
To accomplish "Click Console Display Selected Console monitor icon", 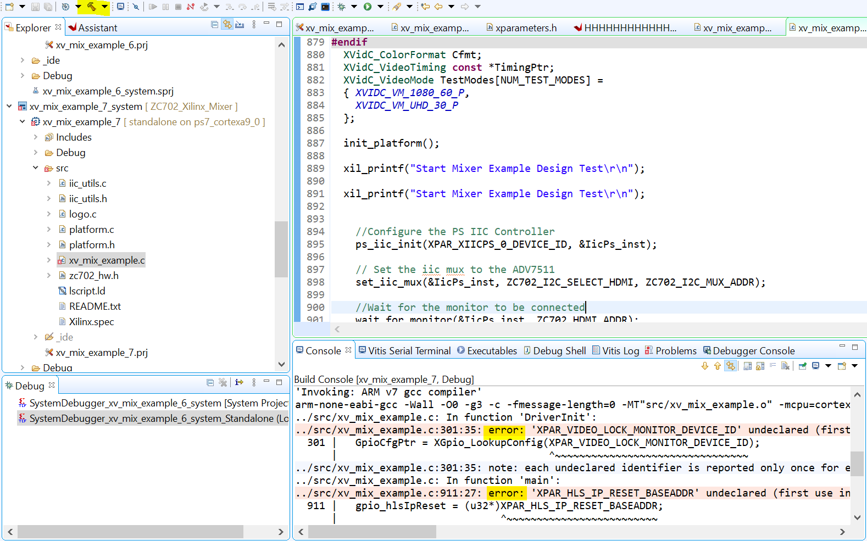I will pyautogui.click(x=816, y=366).
